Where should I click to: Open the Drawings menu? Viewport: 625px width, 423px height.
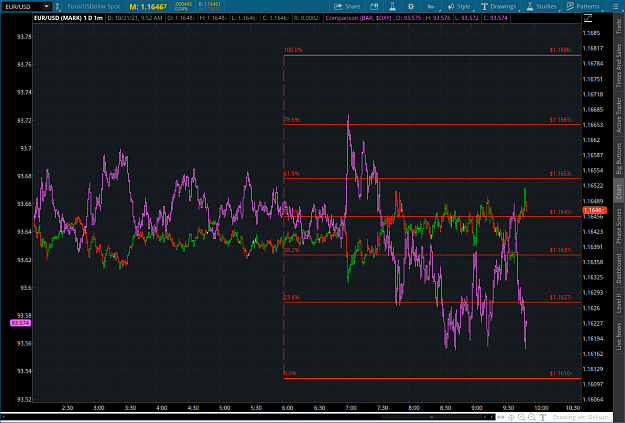tap(499, 6)
